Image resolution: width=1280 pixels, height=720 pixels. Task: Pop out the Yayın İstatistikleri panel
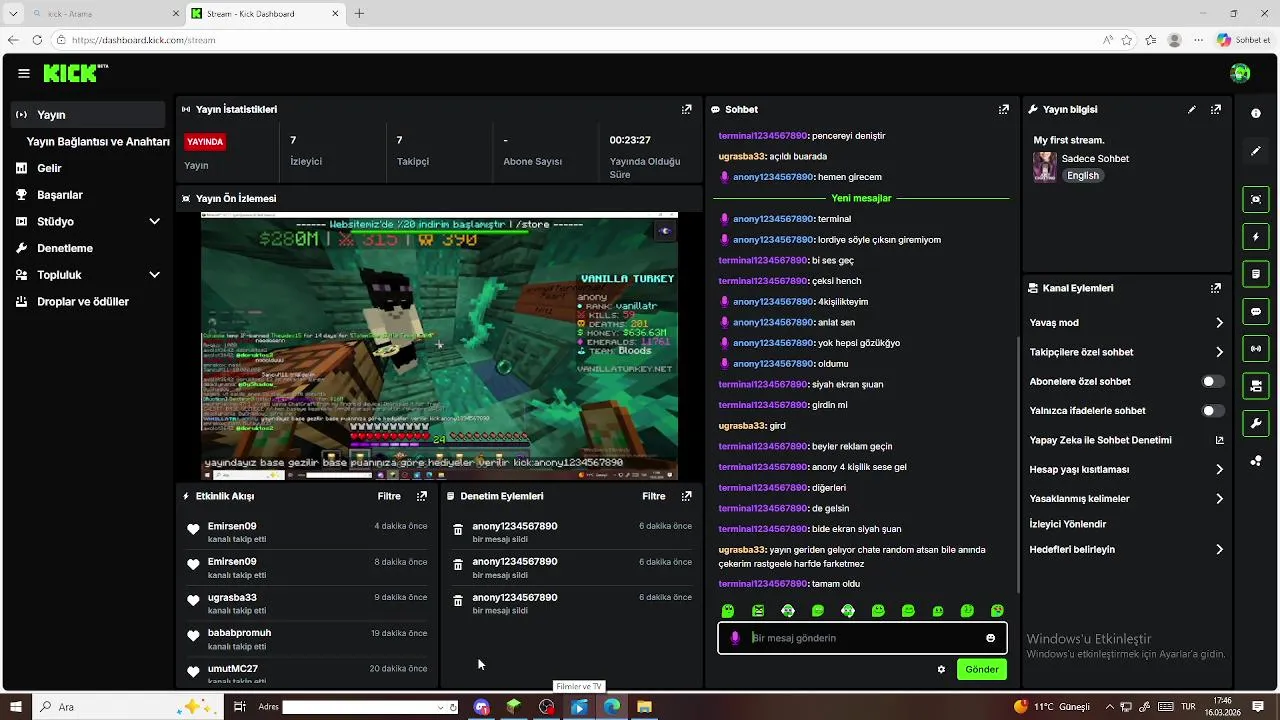point(686,109)
